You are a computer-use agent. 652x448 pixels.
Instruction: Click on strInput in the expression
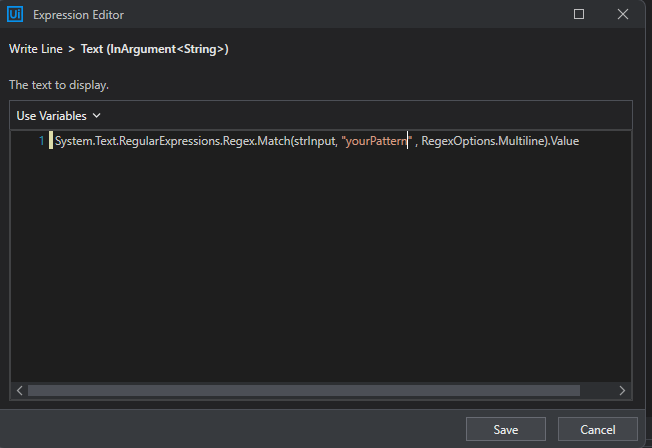314,141
